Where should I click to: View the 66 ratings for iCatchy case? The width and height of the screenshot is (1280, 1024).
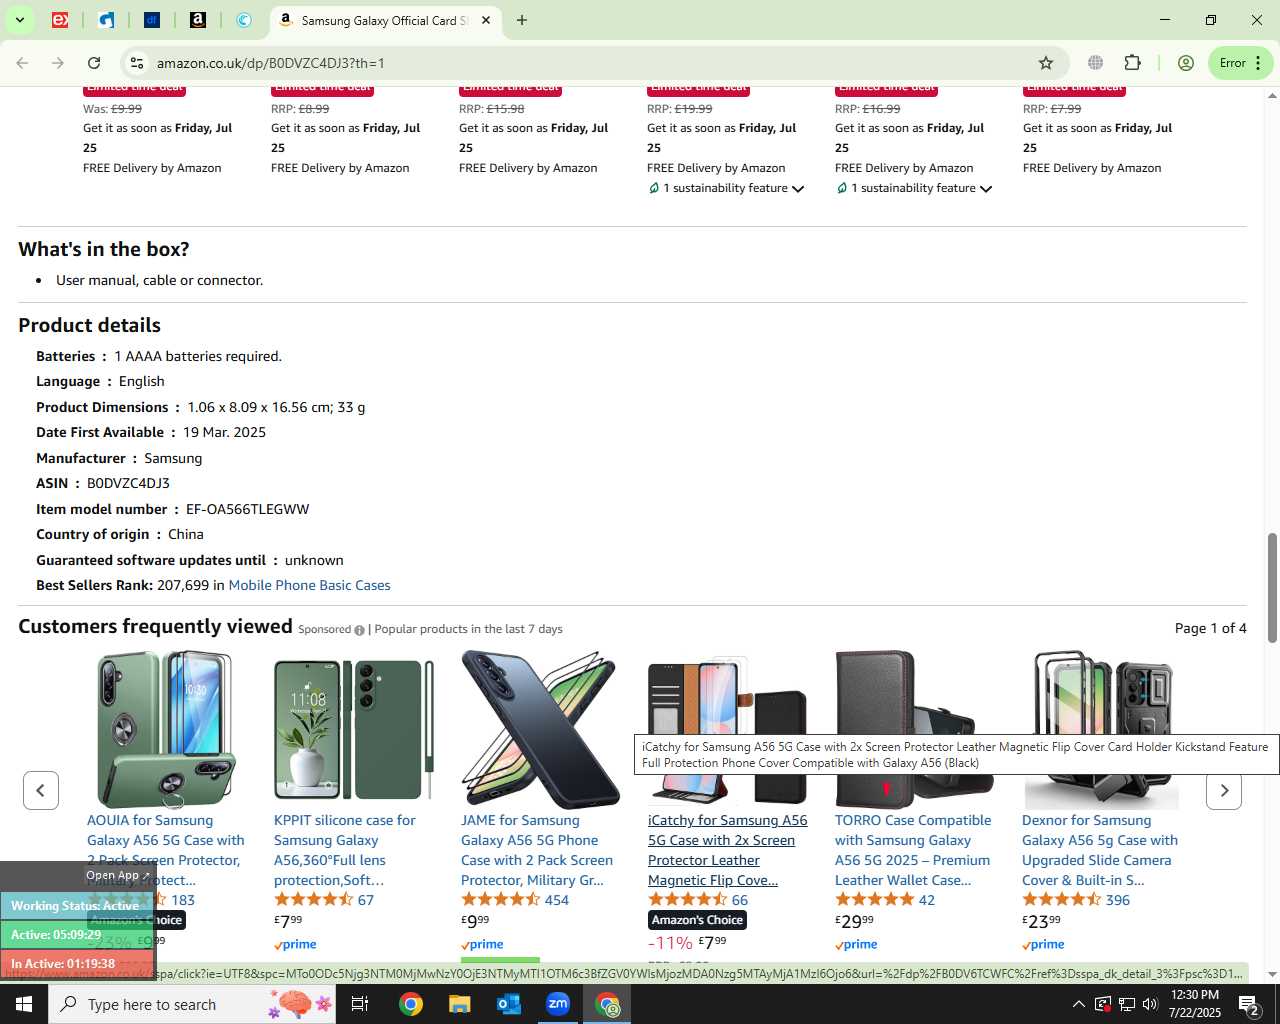(698, 900)
